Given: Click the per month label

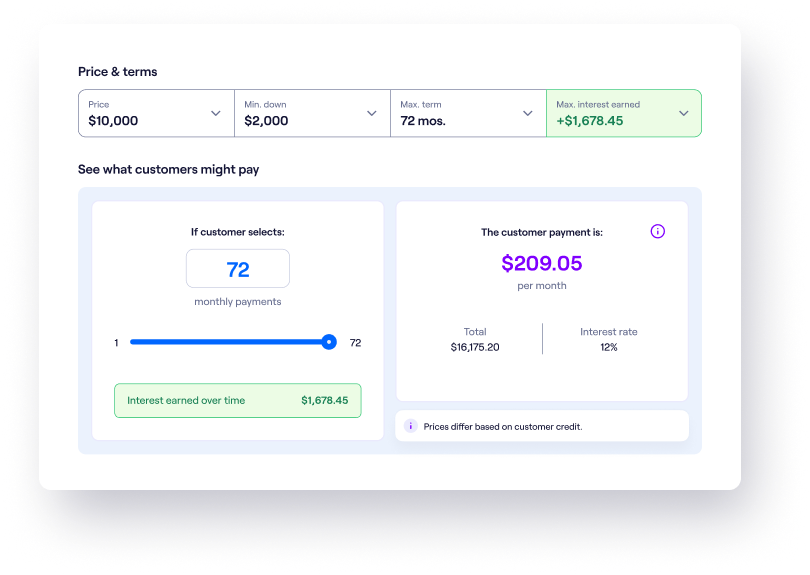Looking at the screenshot, I should coord(541,286).
